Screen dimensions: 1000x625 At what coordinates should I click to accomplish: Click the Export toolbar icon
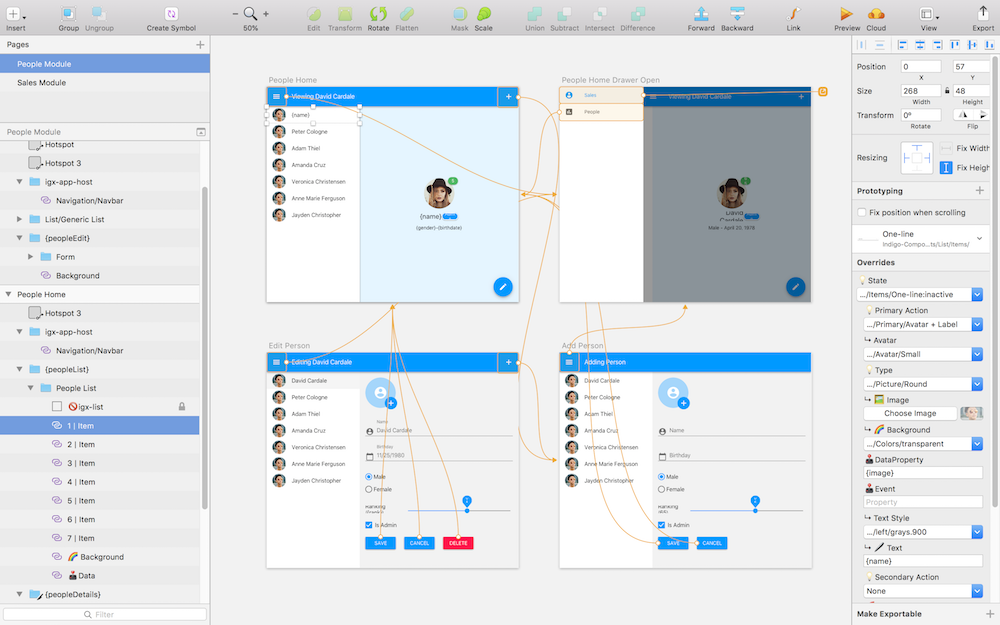(x=983, y=14)
